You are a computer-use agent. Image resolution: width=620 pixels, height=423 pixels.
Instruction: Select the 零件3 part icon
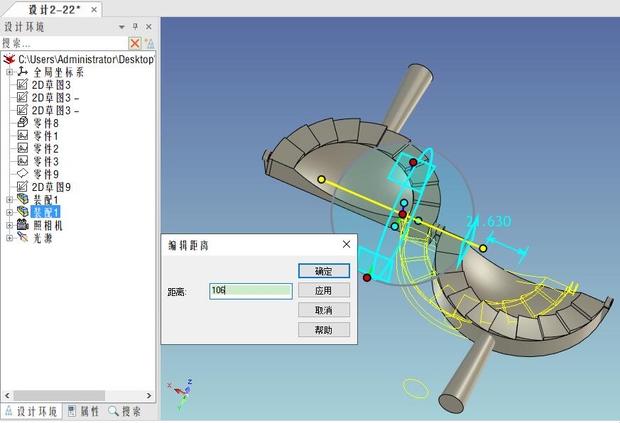(x=23, y=161)
